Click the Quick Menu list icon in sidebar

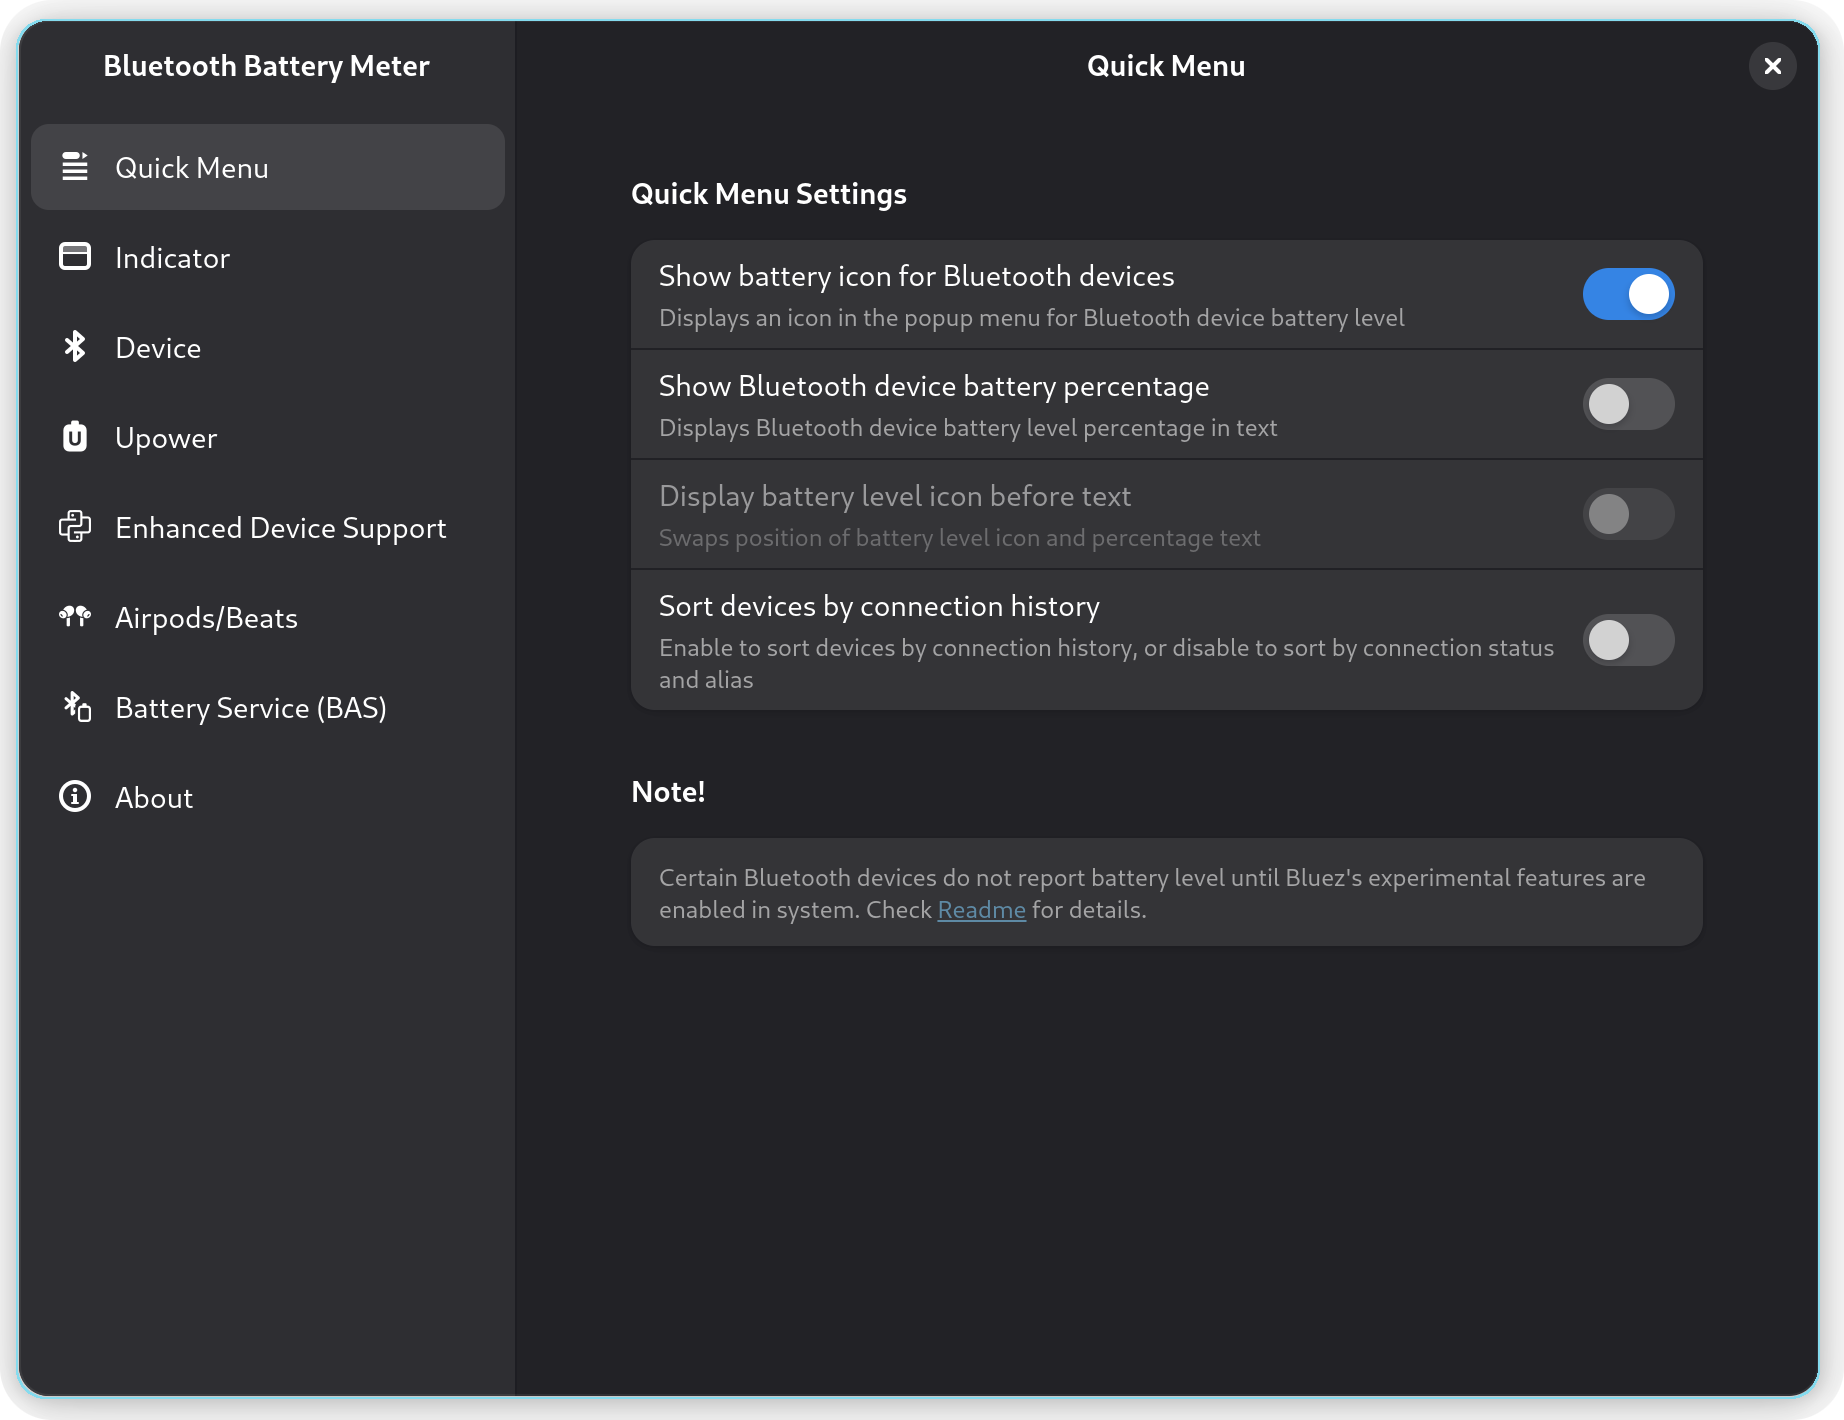(75, 167)
